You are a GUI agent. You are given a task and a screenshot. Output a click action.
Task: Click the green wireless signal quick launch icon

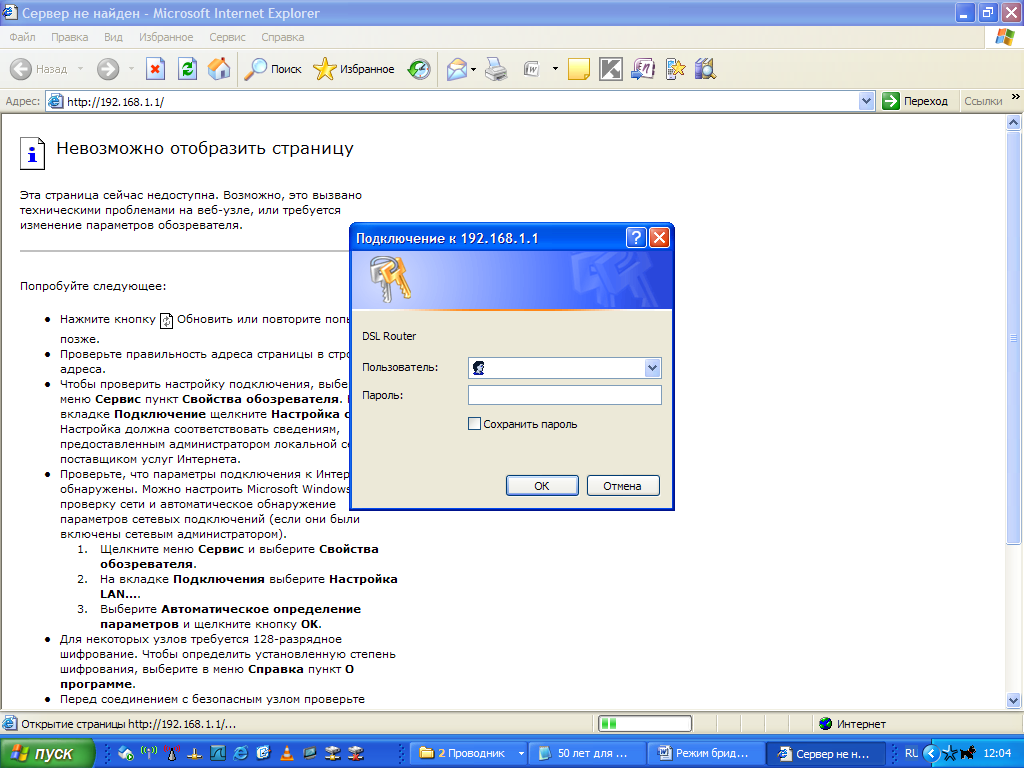pyautogui.click(x=149, y=753)
